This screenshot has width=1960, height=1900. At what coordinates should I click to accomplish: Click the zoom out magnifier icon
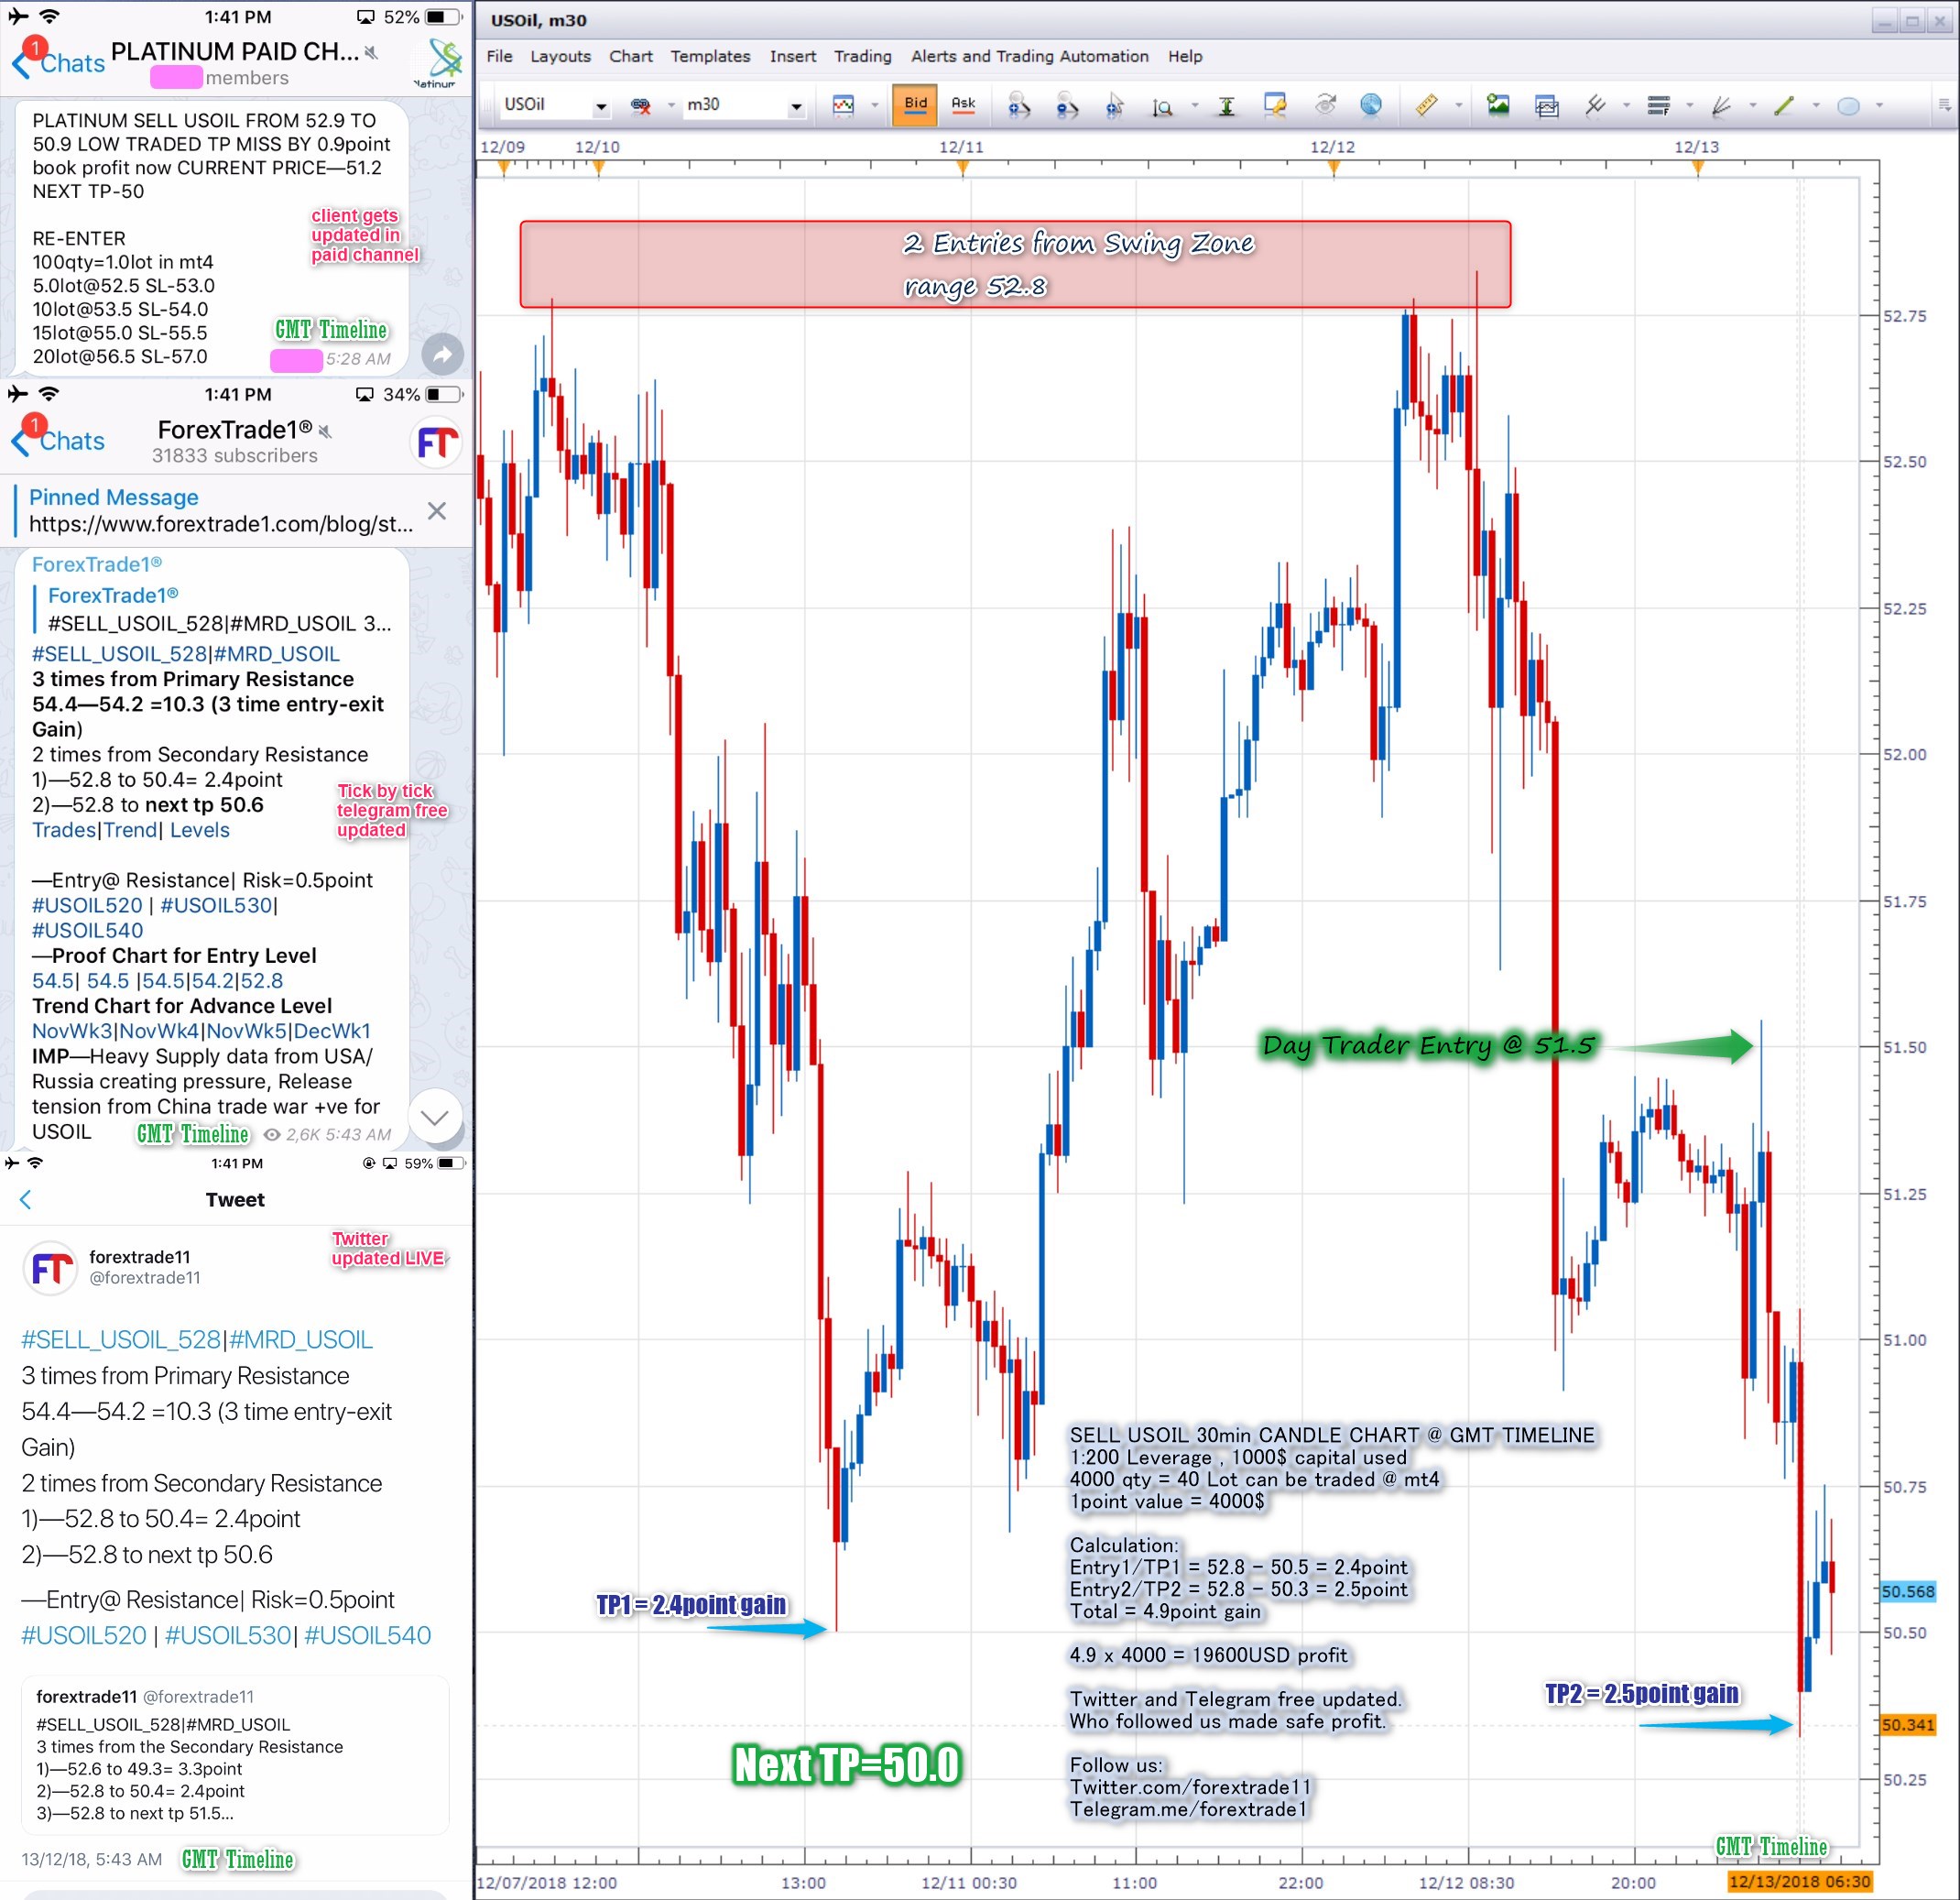[1067, 105]
